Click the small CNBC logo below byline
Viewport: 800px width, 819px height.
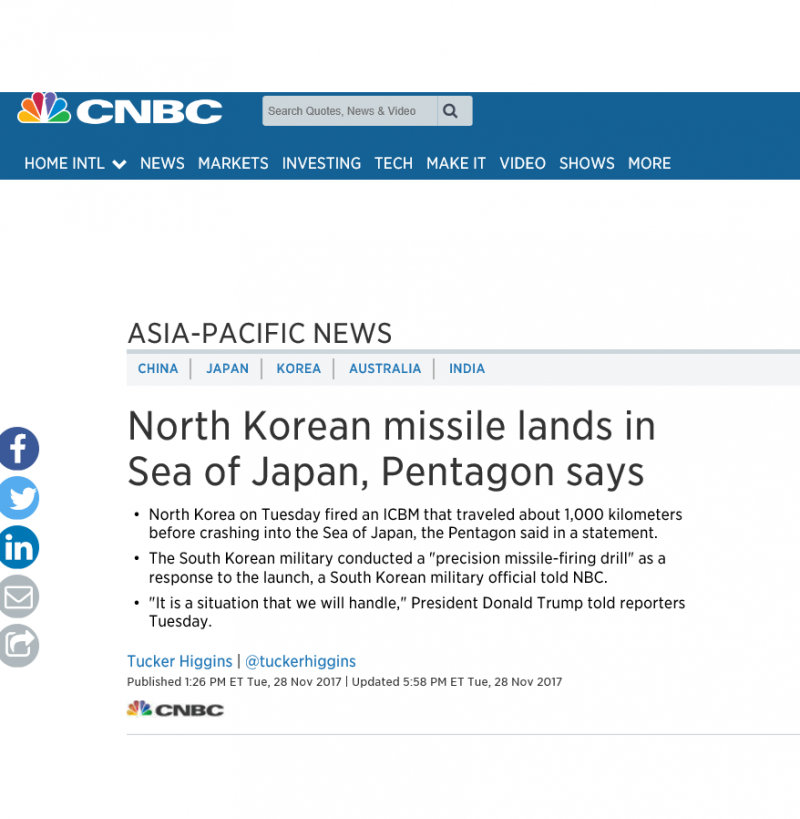point(175,709)
